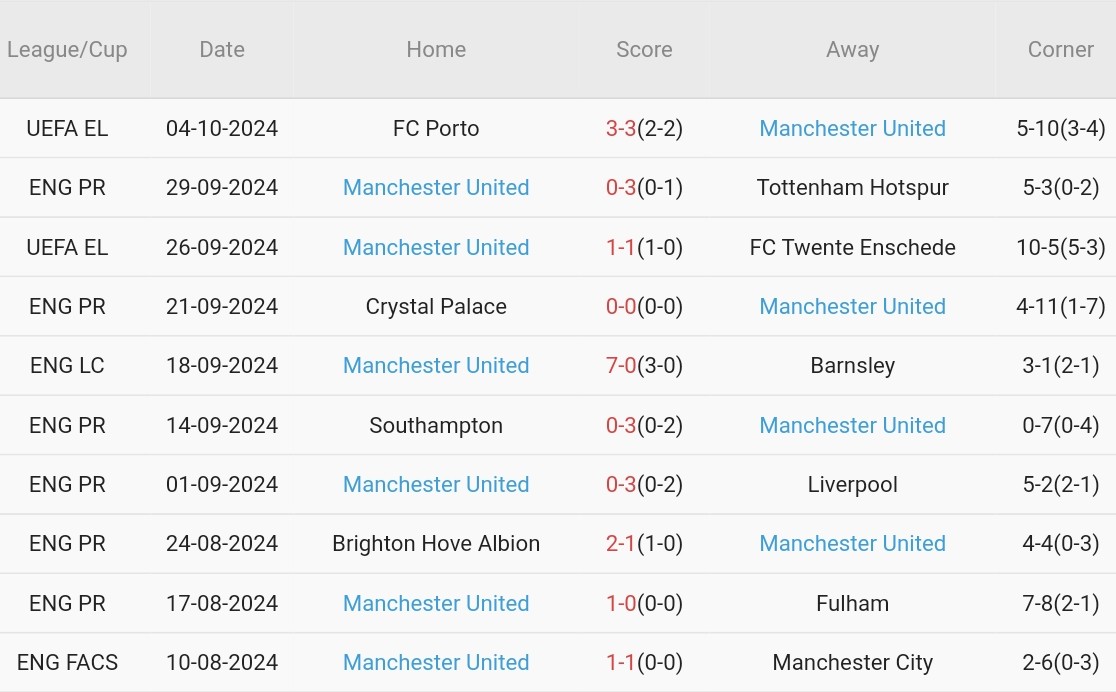Click the 4-11(1-7) corner result

[x=1060, y=306]
